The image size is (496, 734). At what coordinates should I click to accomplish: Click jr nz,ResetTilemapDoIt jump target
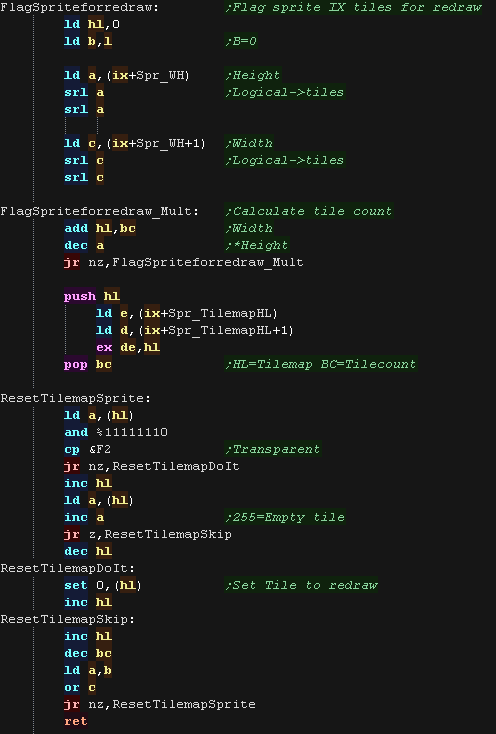coord(175,466)
